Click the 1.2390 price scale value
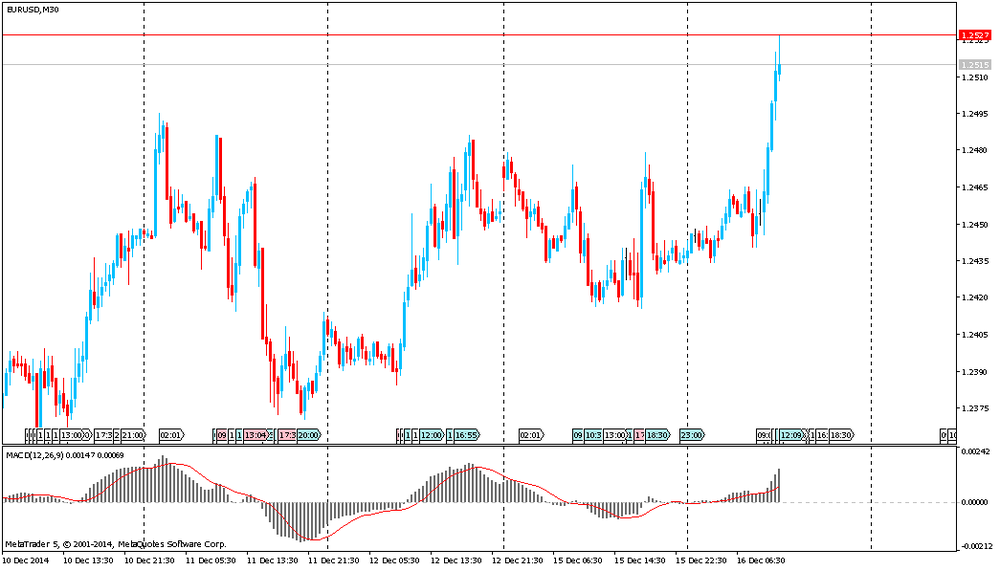Viewport: 1000px width, 571px height. 974,372
